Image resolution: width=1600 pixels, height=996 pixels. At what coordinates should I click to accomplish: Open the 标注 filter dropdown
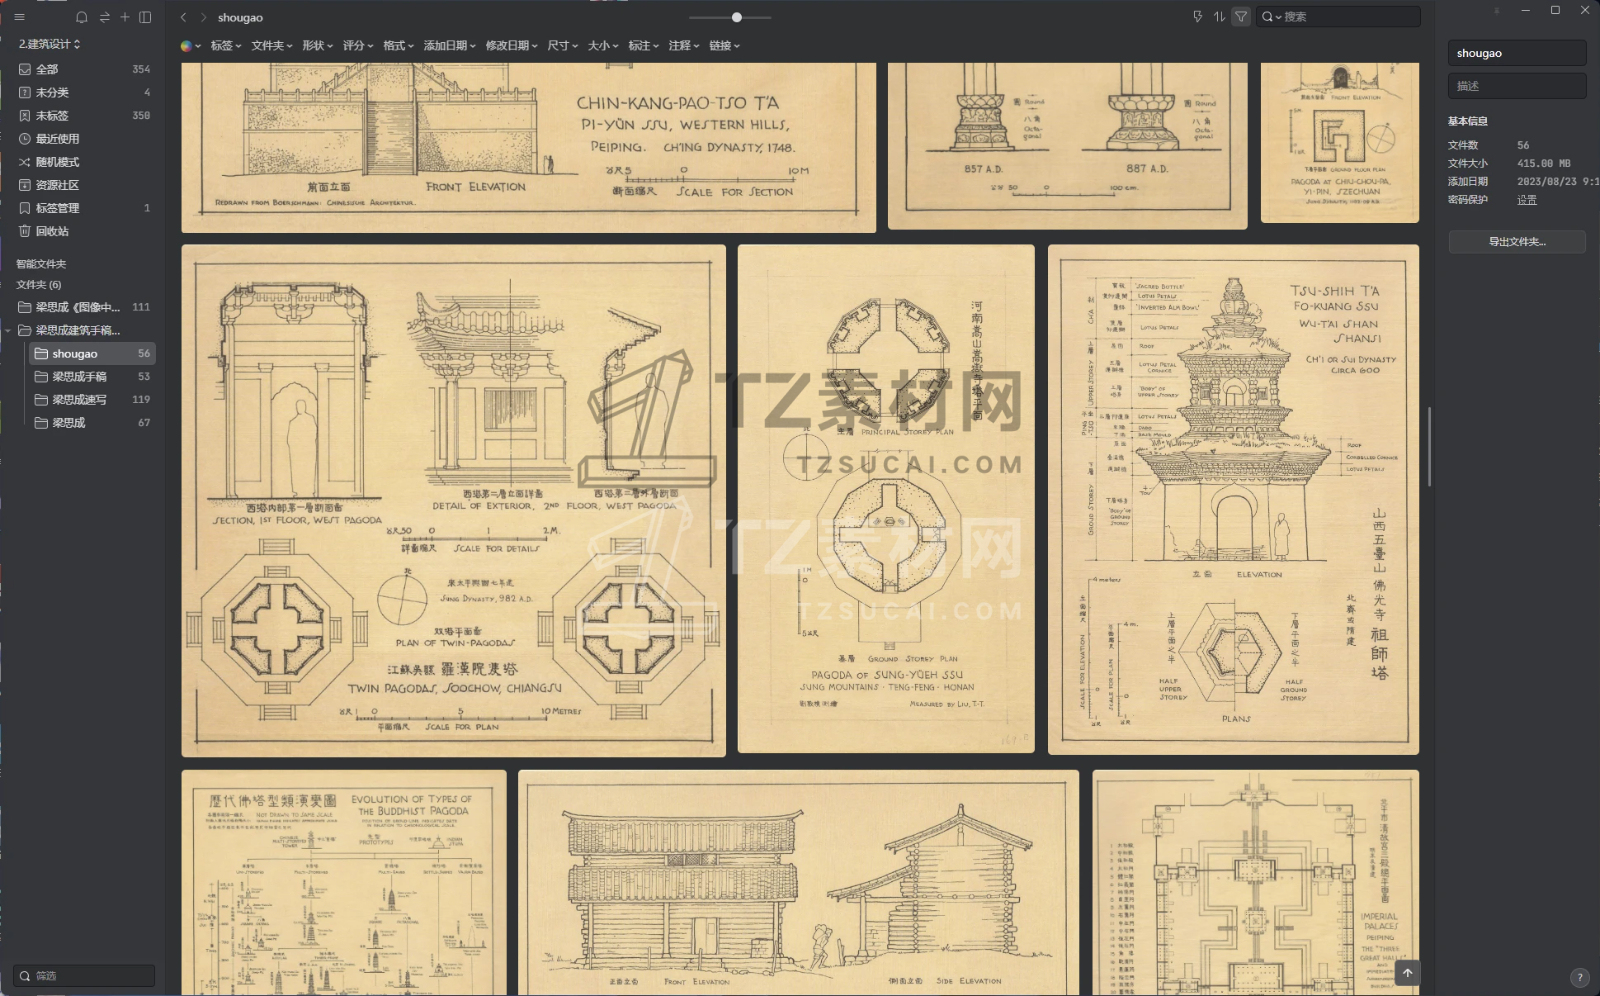[x=644, y=45]
